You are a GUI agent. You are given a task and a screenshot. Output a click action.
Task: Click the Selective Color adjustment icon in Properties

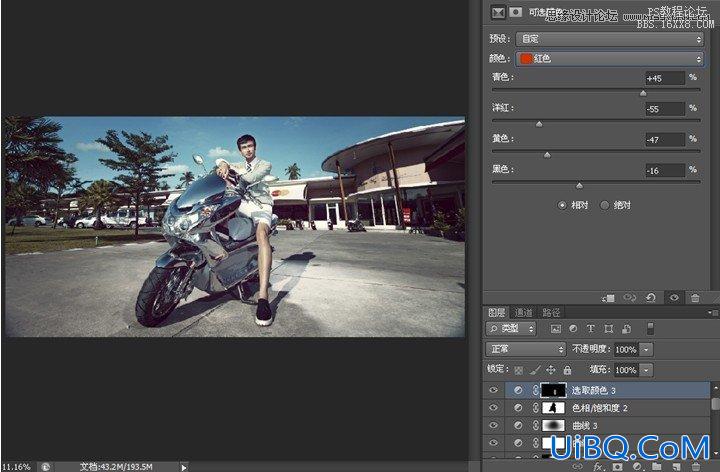(498, 12)
